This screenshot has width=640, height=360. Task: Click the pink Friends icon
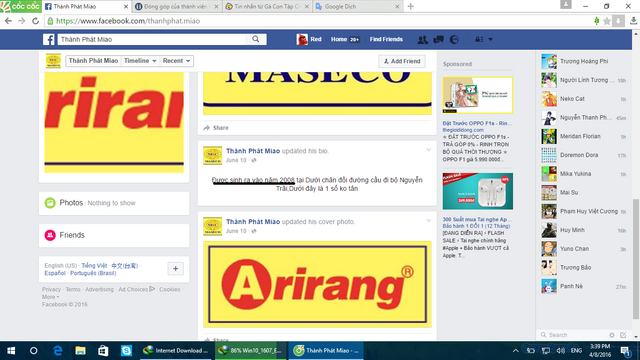tap(50, 235)
